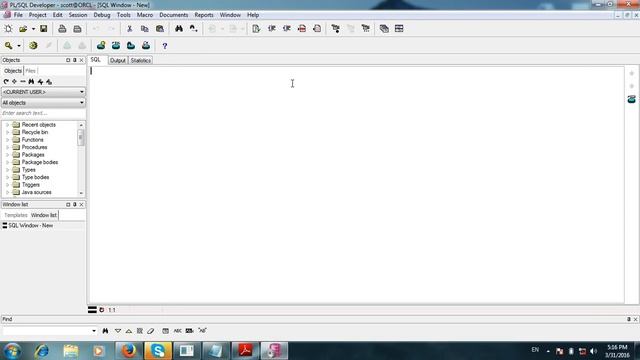Open the dropdown arrow beside Open icon
Image resolution: width=640 pixels, height=360 pixels.
pyautogui.click(x=33, y=29)
